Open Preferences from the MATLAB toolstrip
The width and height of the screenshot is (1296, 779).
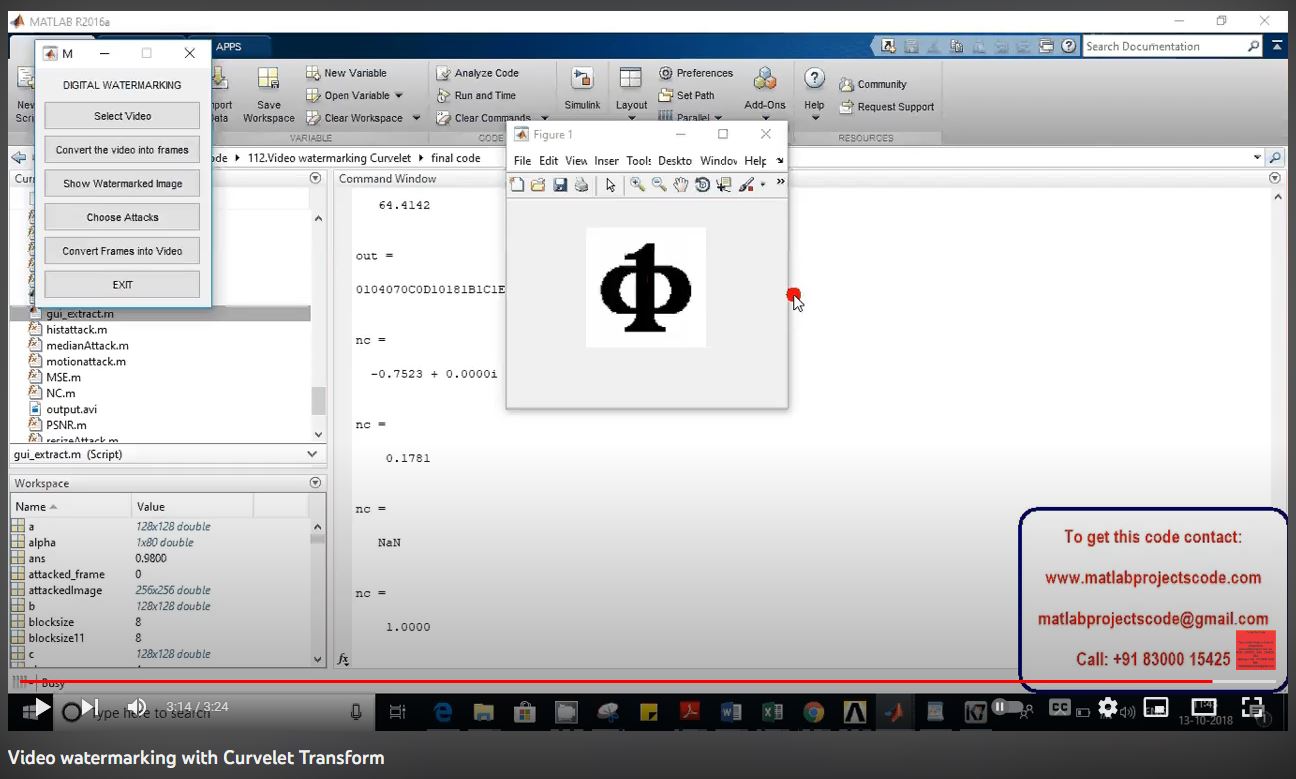696,73
